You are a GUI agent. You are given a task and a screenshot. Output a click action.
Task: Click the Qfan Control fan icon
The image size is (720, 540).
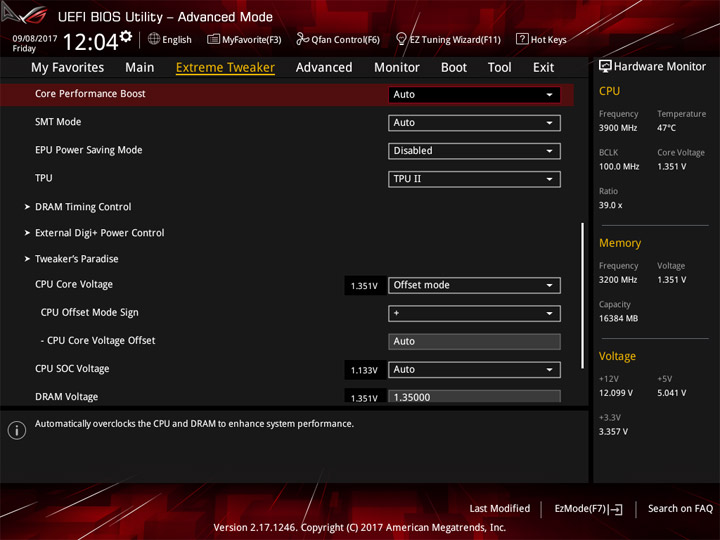pyautogui.click(x=302, y=39)
